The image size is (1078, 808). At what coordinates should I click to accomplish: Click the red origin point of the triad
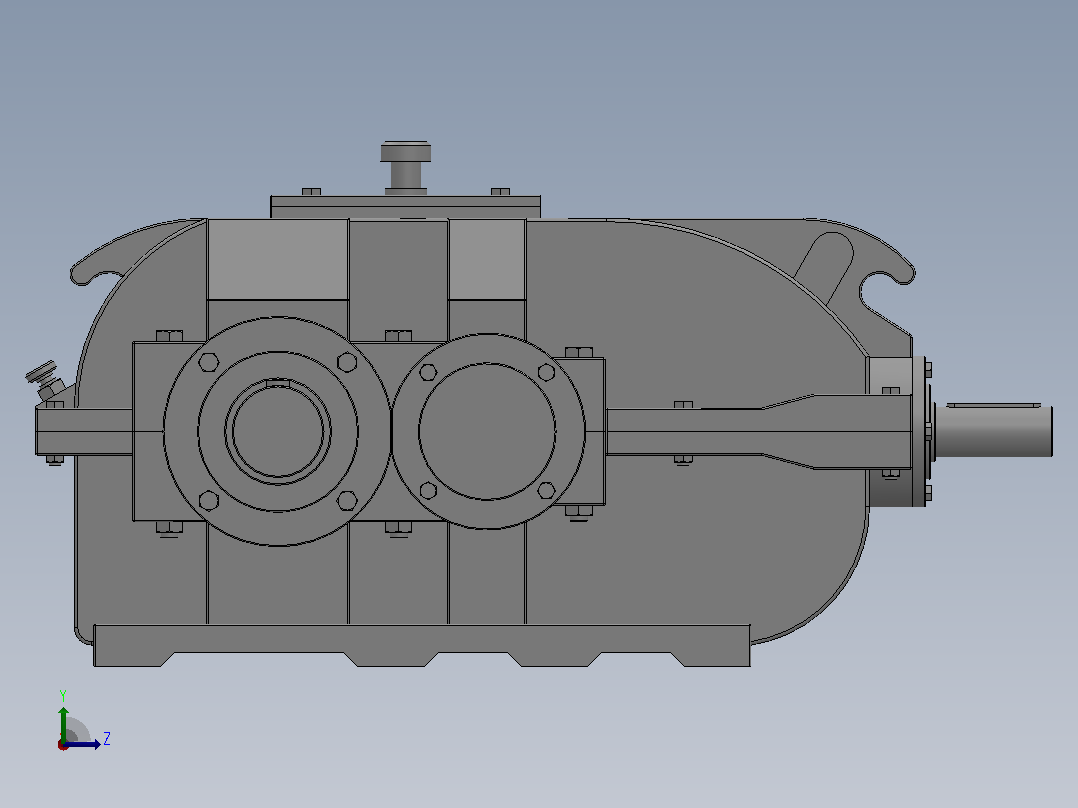click(63, 745)
